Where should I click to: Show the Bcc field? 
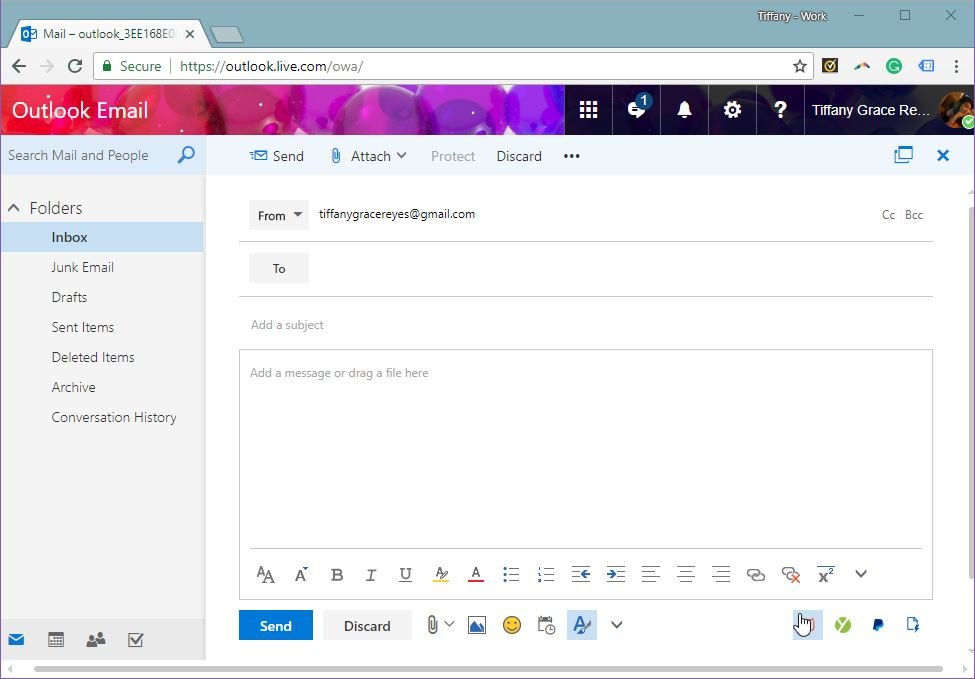point(913,215)
